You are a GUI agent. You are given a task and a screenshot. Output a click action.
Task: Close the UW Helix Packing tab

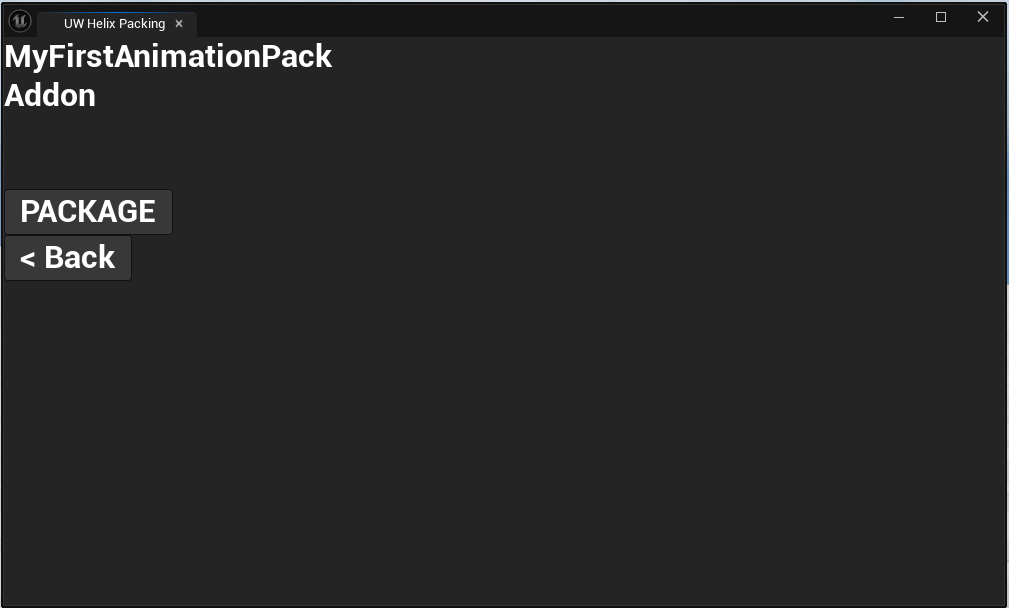(x=179, y=24)
